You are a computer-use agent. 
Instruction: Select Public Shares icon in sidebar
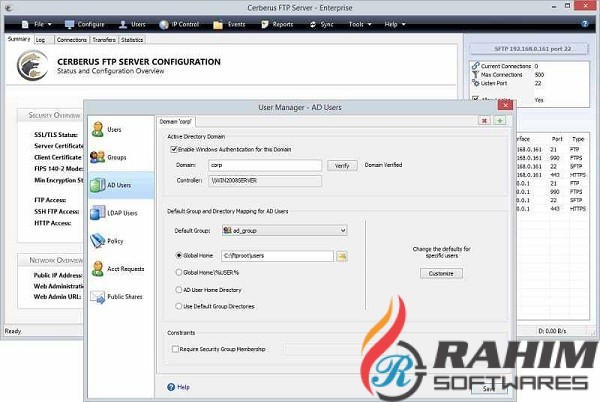[98, 297]
